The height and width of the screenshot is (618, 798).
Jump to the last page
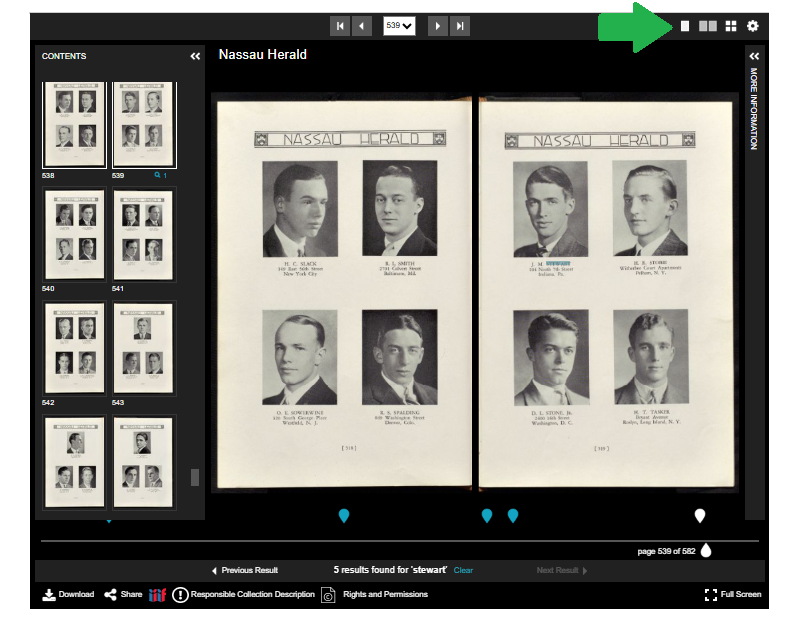[460, 26]
